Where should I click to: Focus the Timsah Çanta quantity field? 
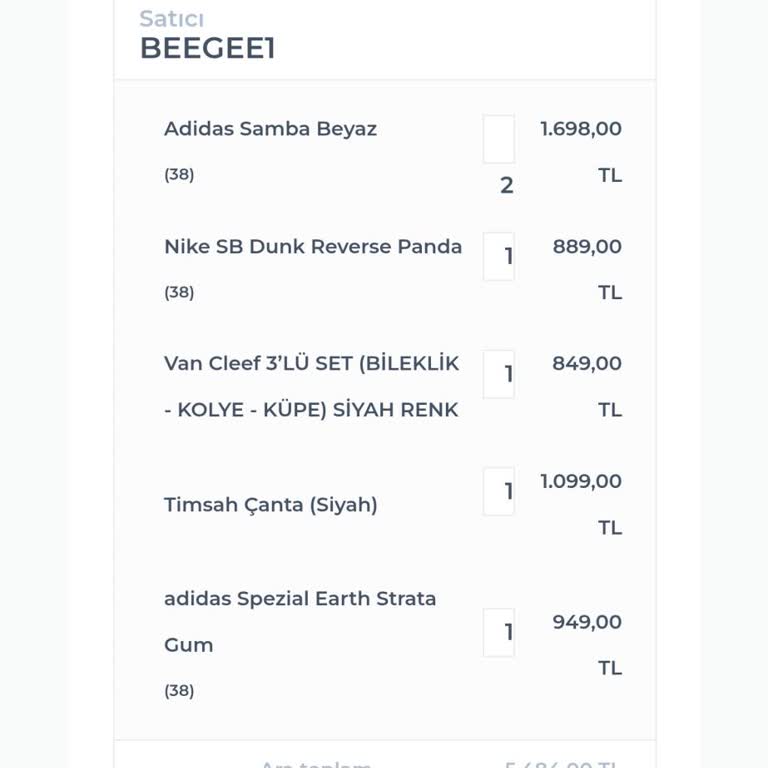click(x=499, y=491)
